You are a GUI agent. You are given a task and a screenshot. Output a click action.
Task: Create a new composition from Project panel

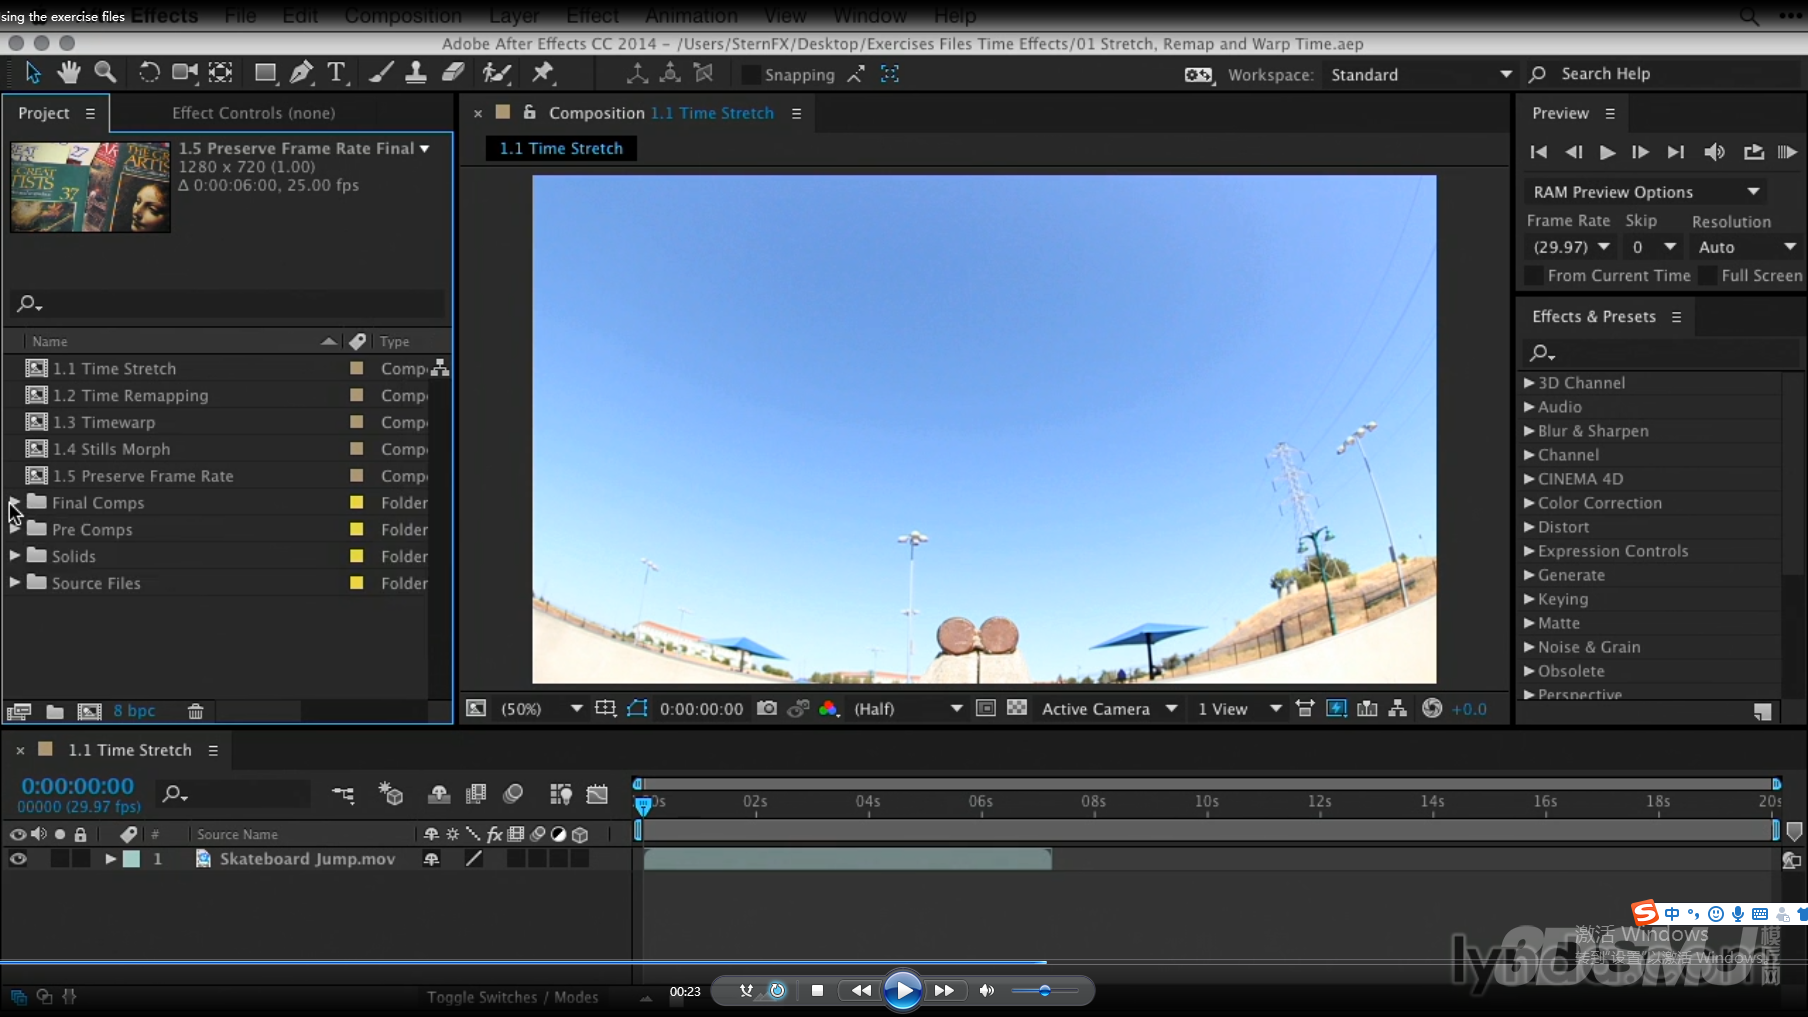pos(90,711)
